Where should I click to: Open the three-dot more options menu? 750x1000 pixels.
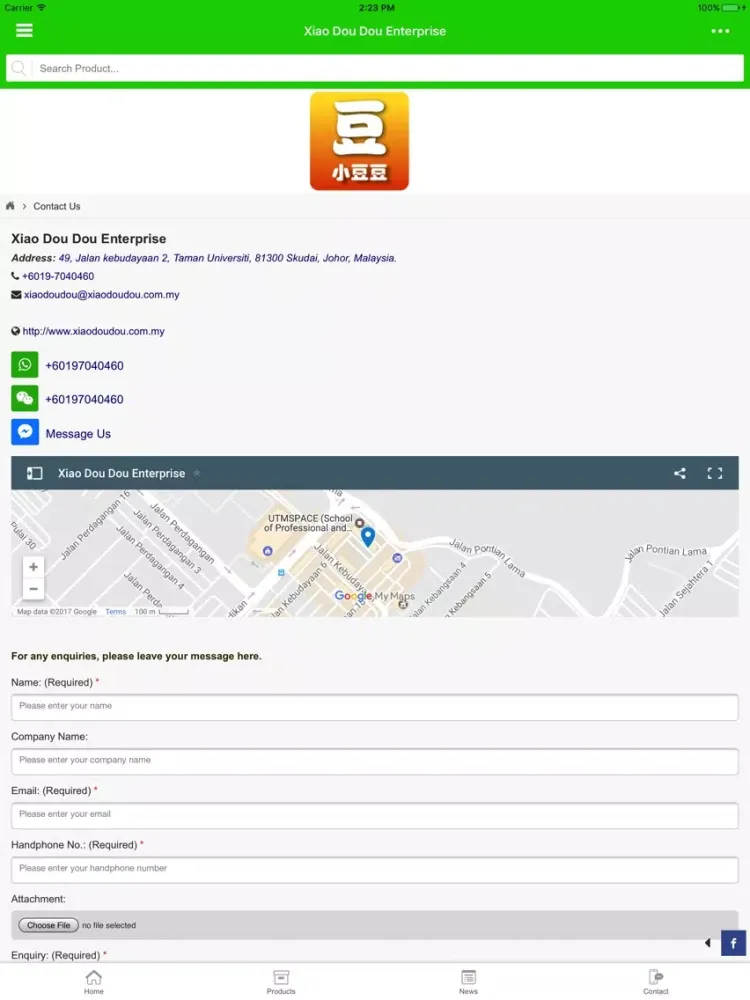pos(720,31)
